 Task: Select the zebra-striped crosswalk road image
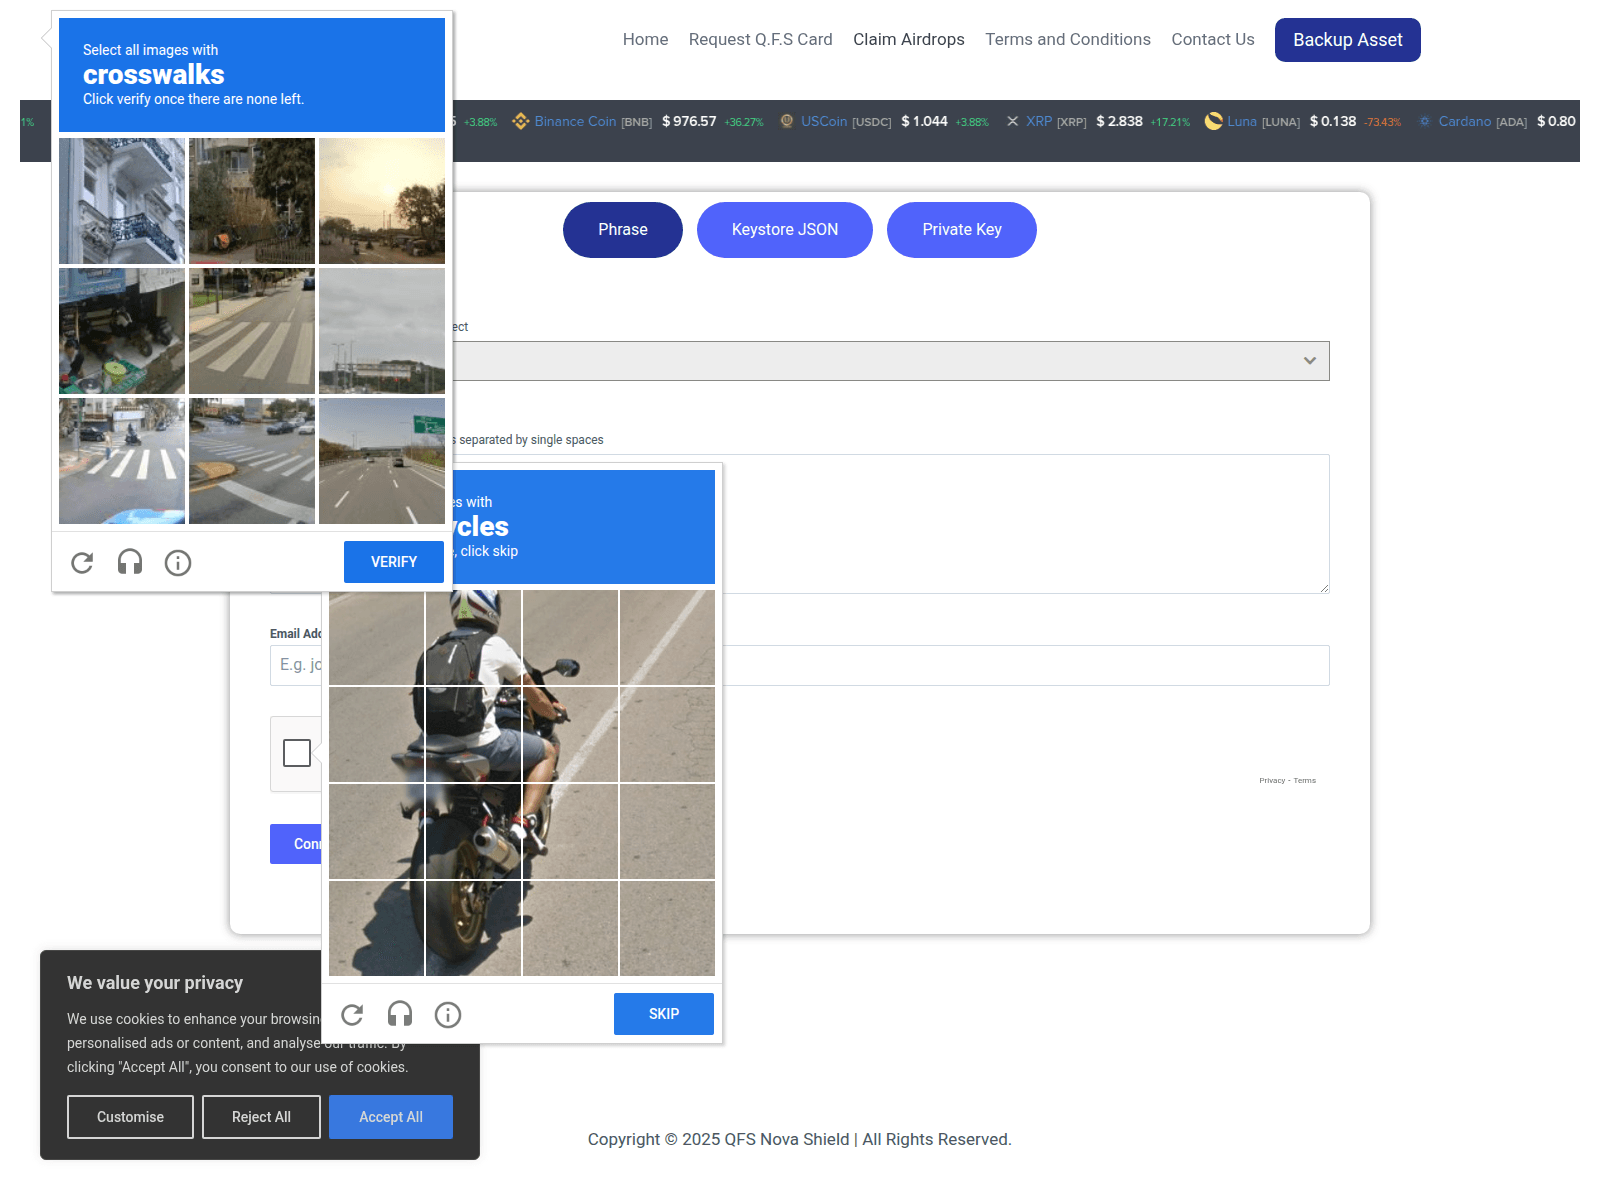252,331
